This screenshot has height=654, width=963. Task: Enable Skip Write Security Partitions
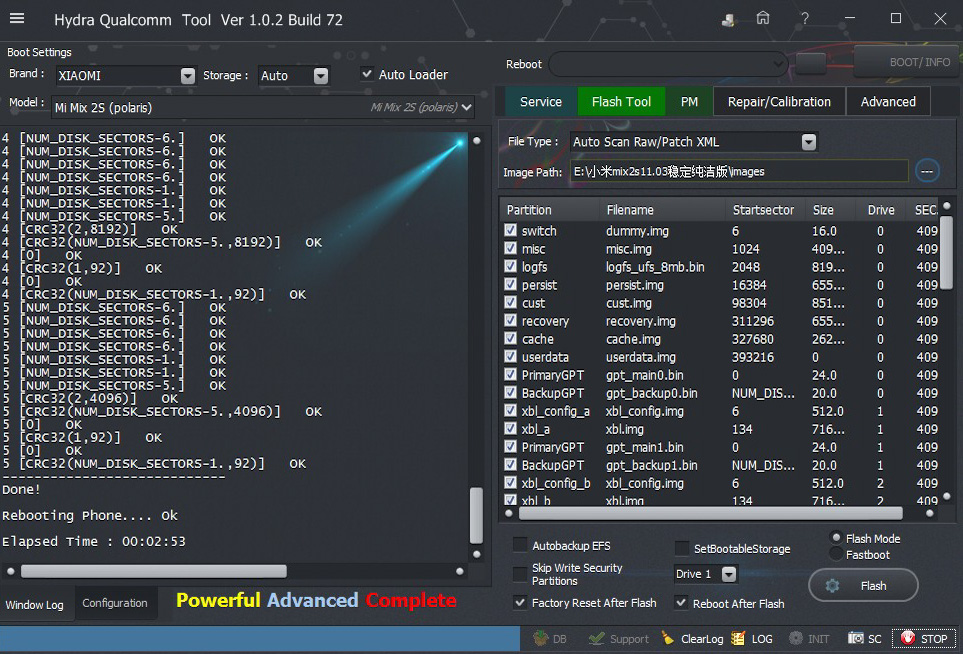(x=520, y=574)
